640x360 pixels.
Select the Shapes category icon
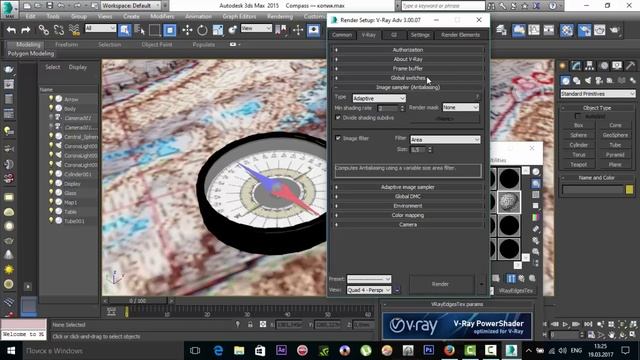coord(577,80)
